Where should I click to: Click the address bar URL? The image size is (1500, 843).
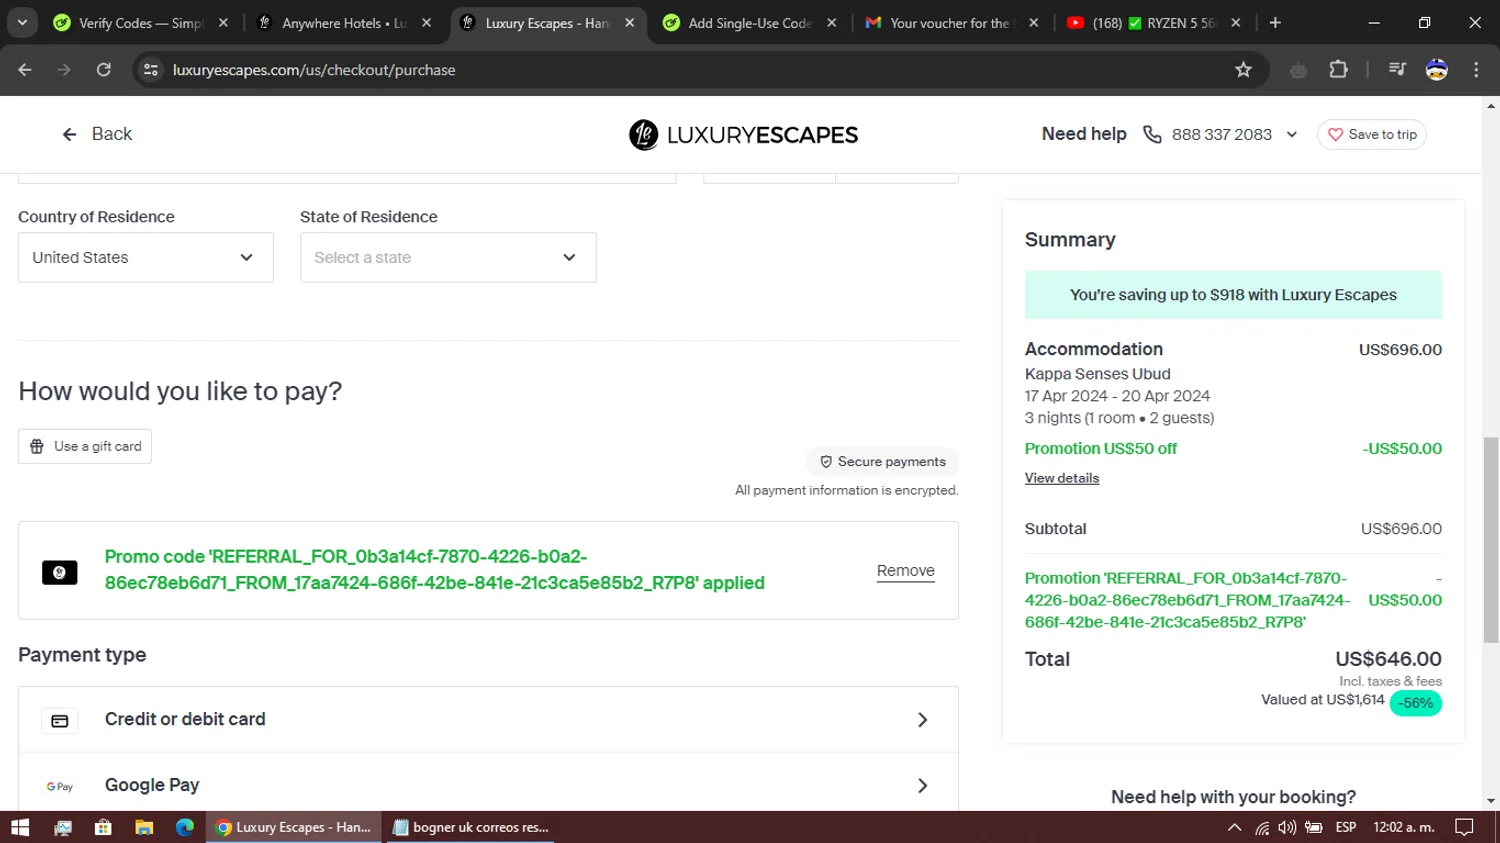coord(314,70)
